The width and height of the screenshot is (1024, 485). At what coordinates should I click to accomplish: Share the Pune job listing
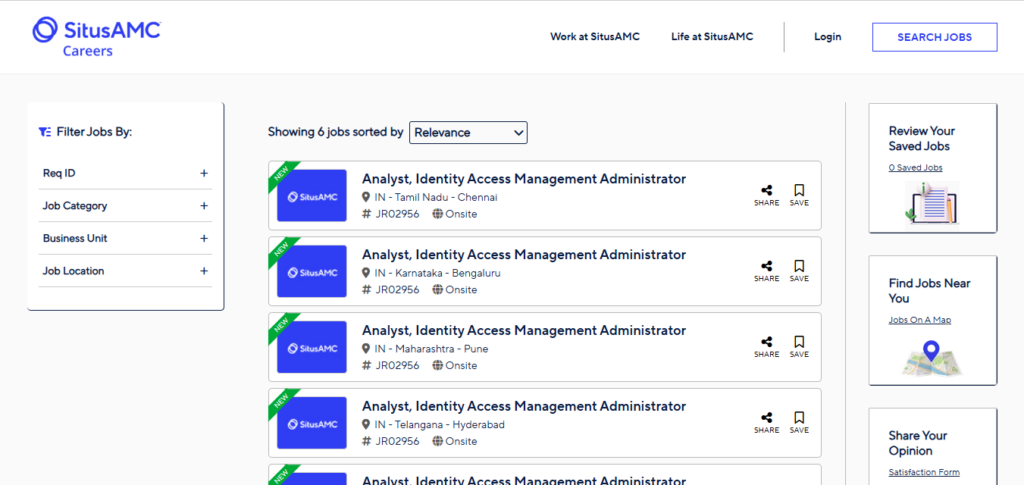pyautogui.click(x=767, y=347)
